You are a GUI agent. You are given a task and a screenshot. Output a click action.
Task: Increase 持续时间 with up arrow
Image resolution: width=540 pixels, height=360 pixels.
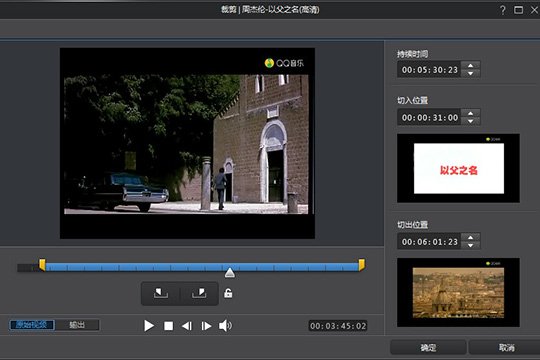coord(470,65)
